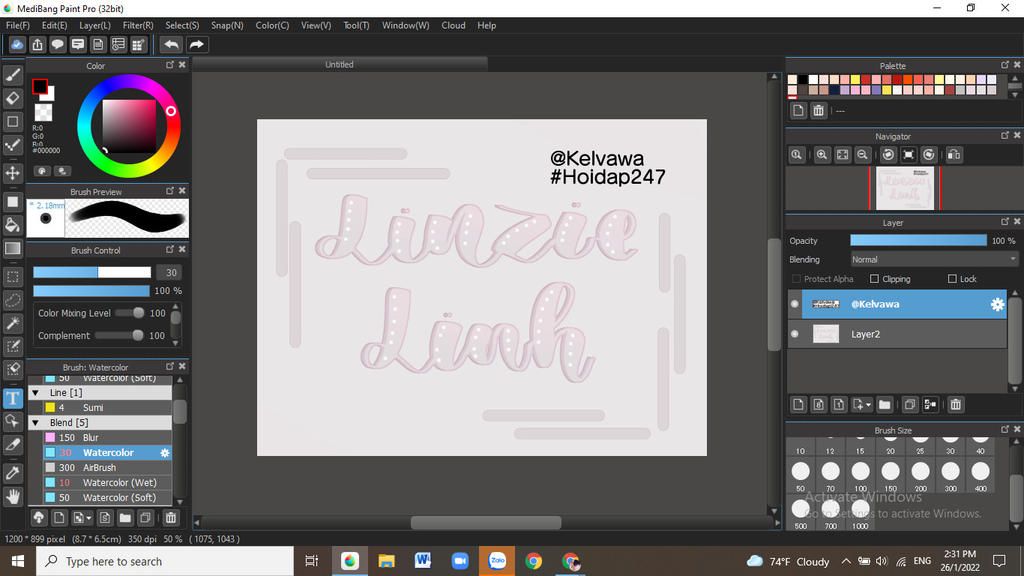
Task: Open the Blending mode dropdown
Action: pyautogui.click(x=934, y=259)
